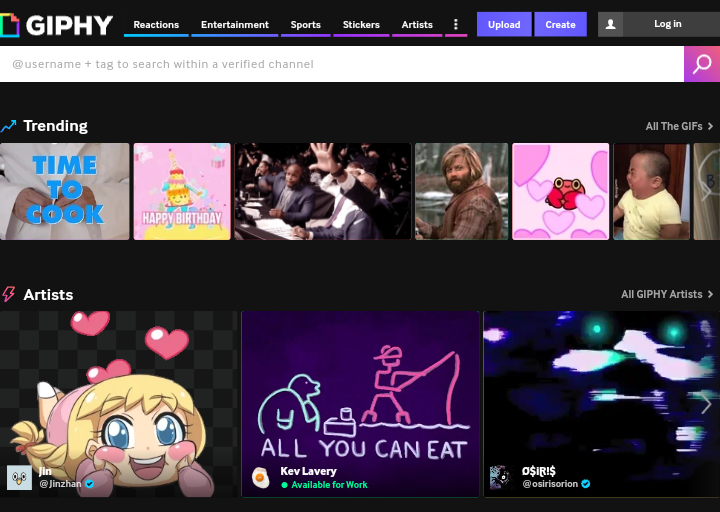Click the Create button
The height and width of the screenshot is (512, 720).
coord(560,24)
